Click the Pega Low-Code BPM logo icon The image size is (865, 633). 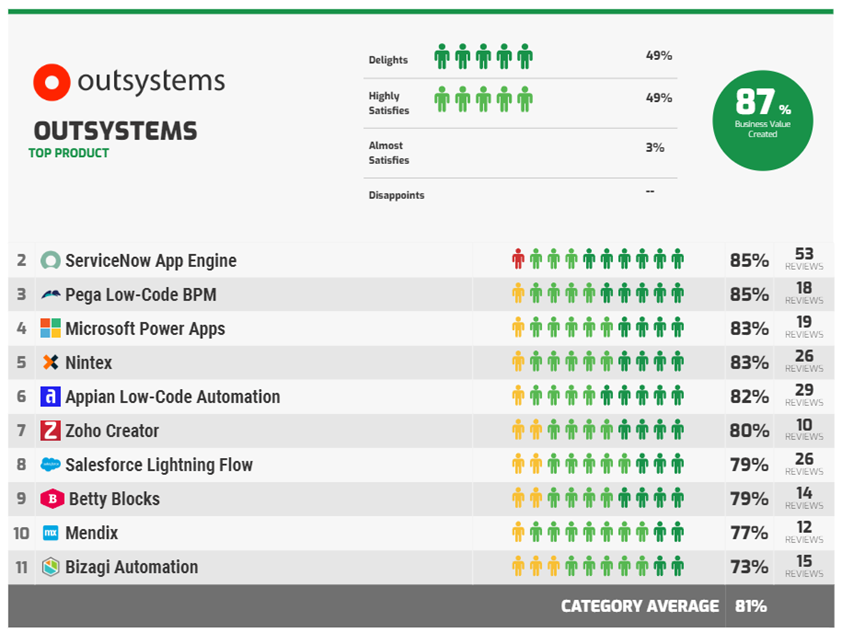50,295
